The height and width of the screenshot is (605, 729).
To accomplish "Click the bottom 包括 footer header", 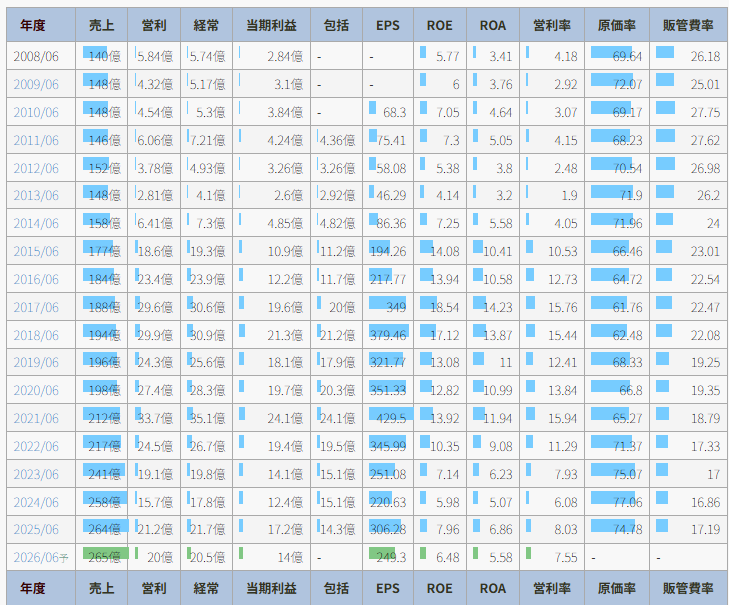I will point(336,588).
